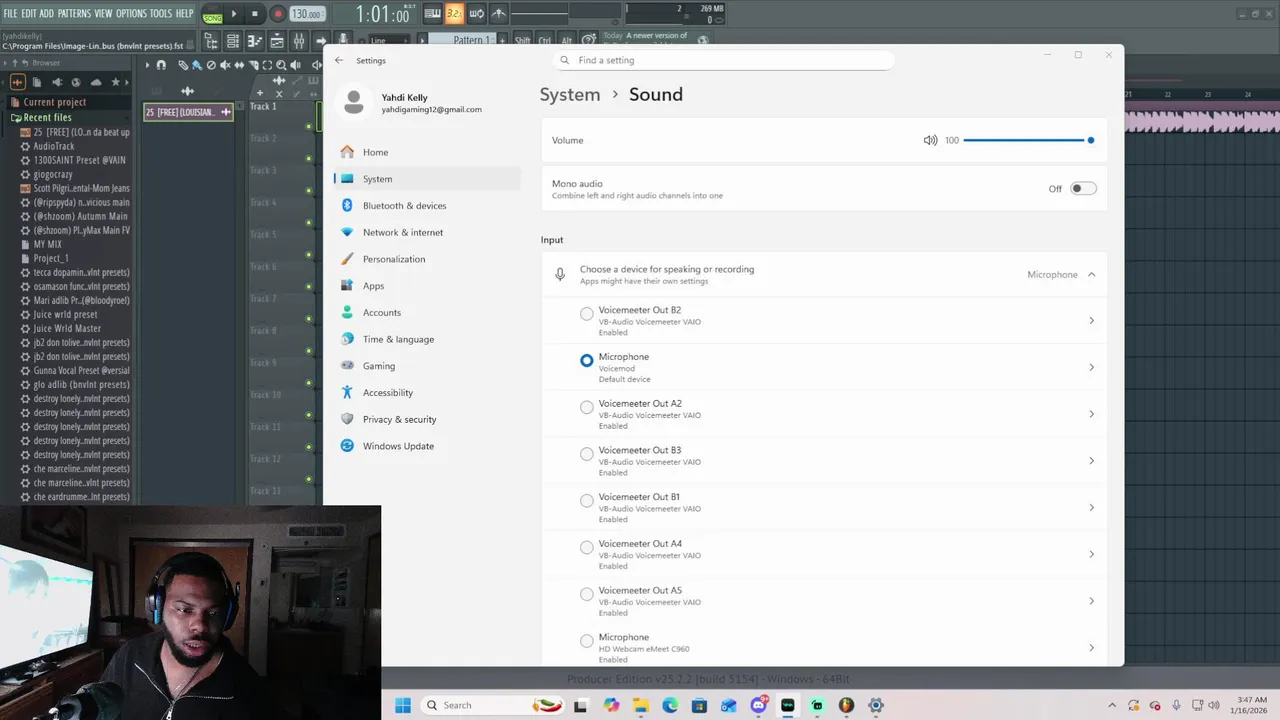Click the browser favorites star icon

pos(115,82)
